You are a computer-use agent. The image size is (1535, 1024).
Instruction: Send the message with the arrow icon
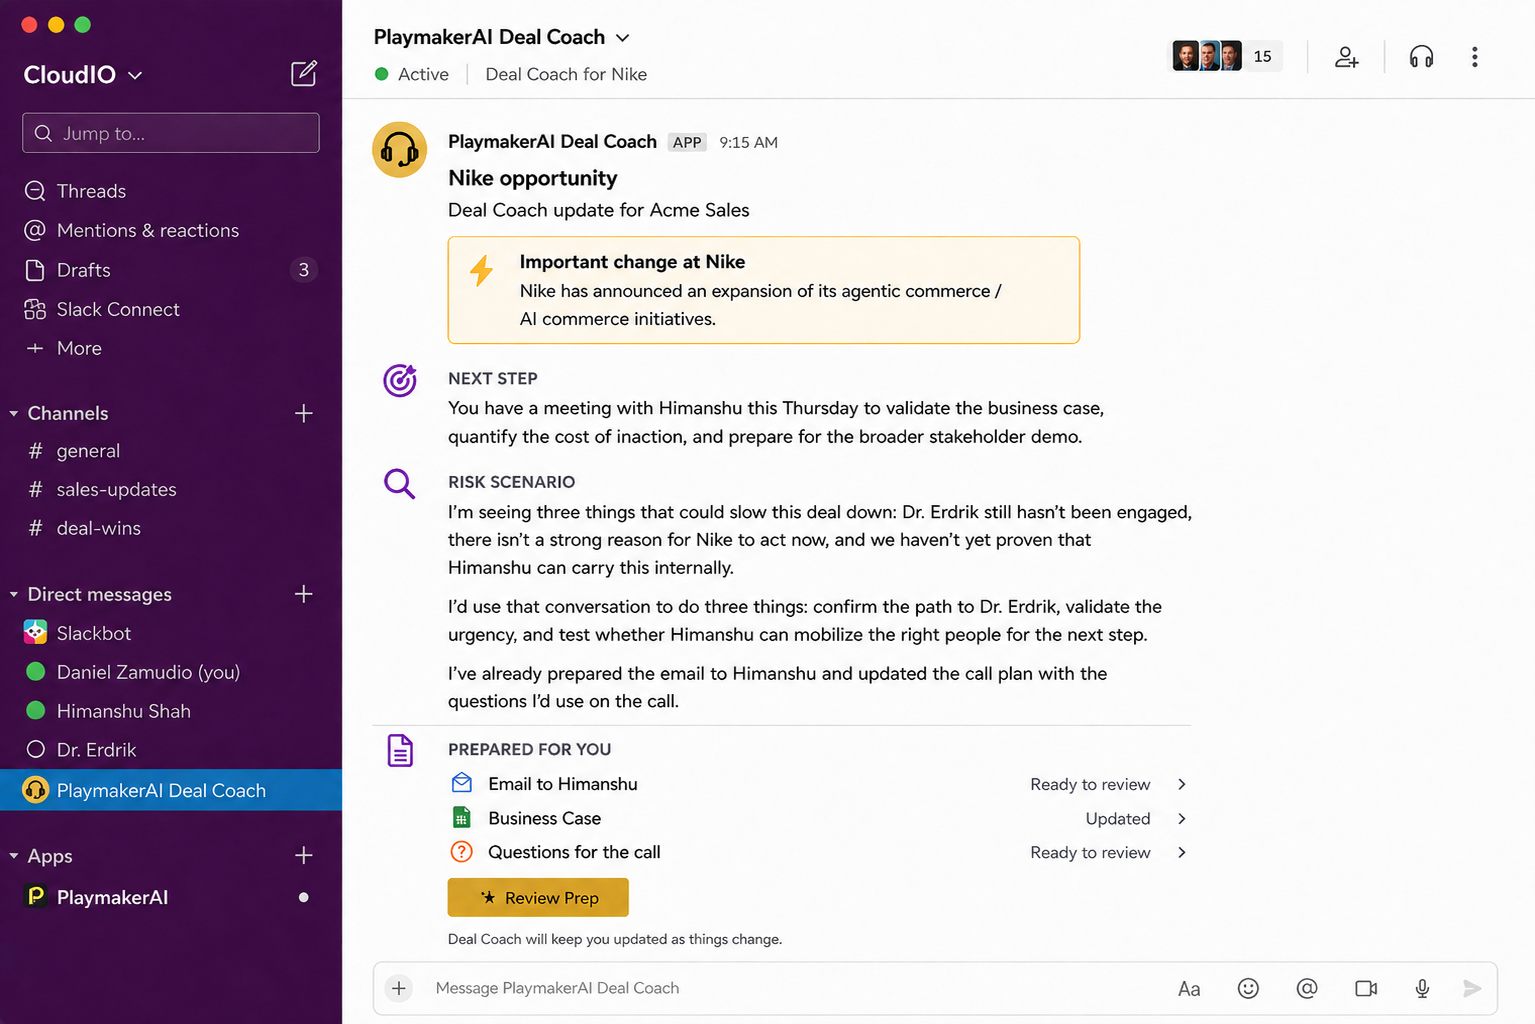pos(1472,988)
